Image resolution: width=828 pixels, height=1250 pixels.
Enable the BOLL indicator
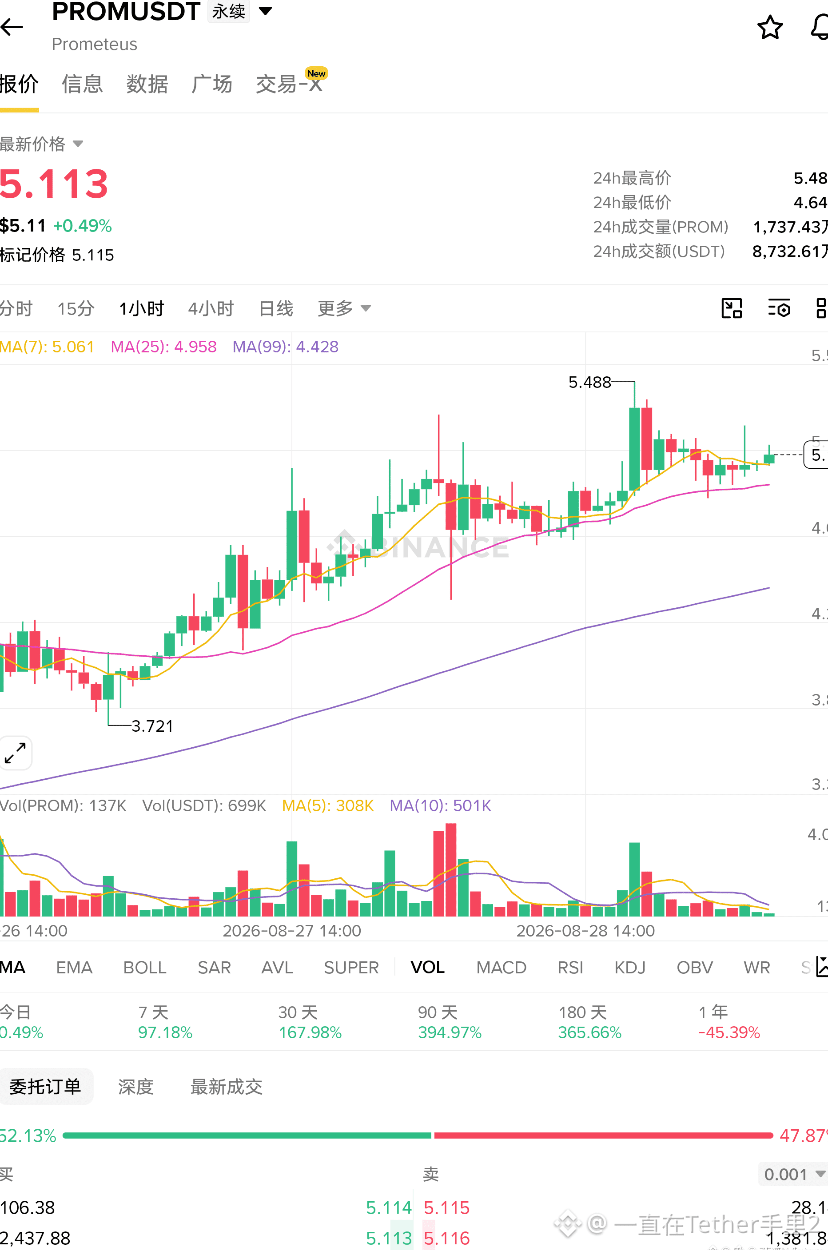[145, 967]
